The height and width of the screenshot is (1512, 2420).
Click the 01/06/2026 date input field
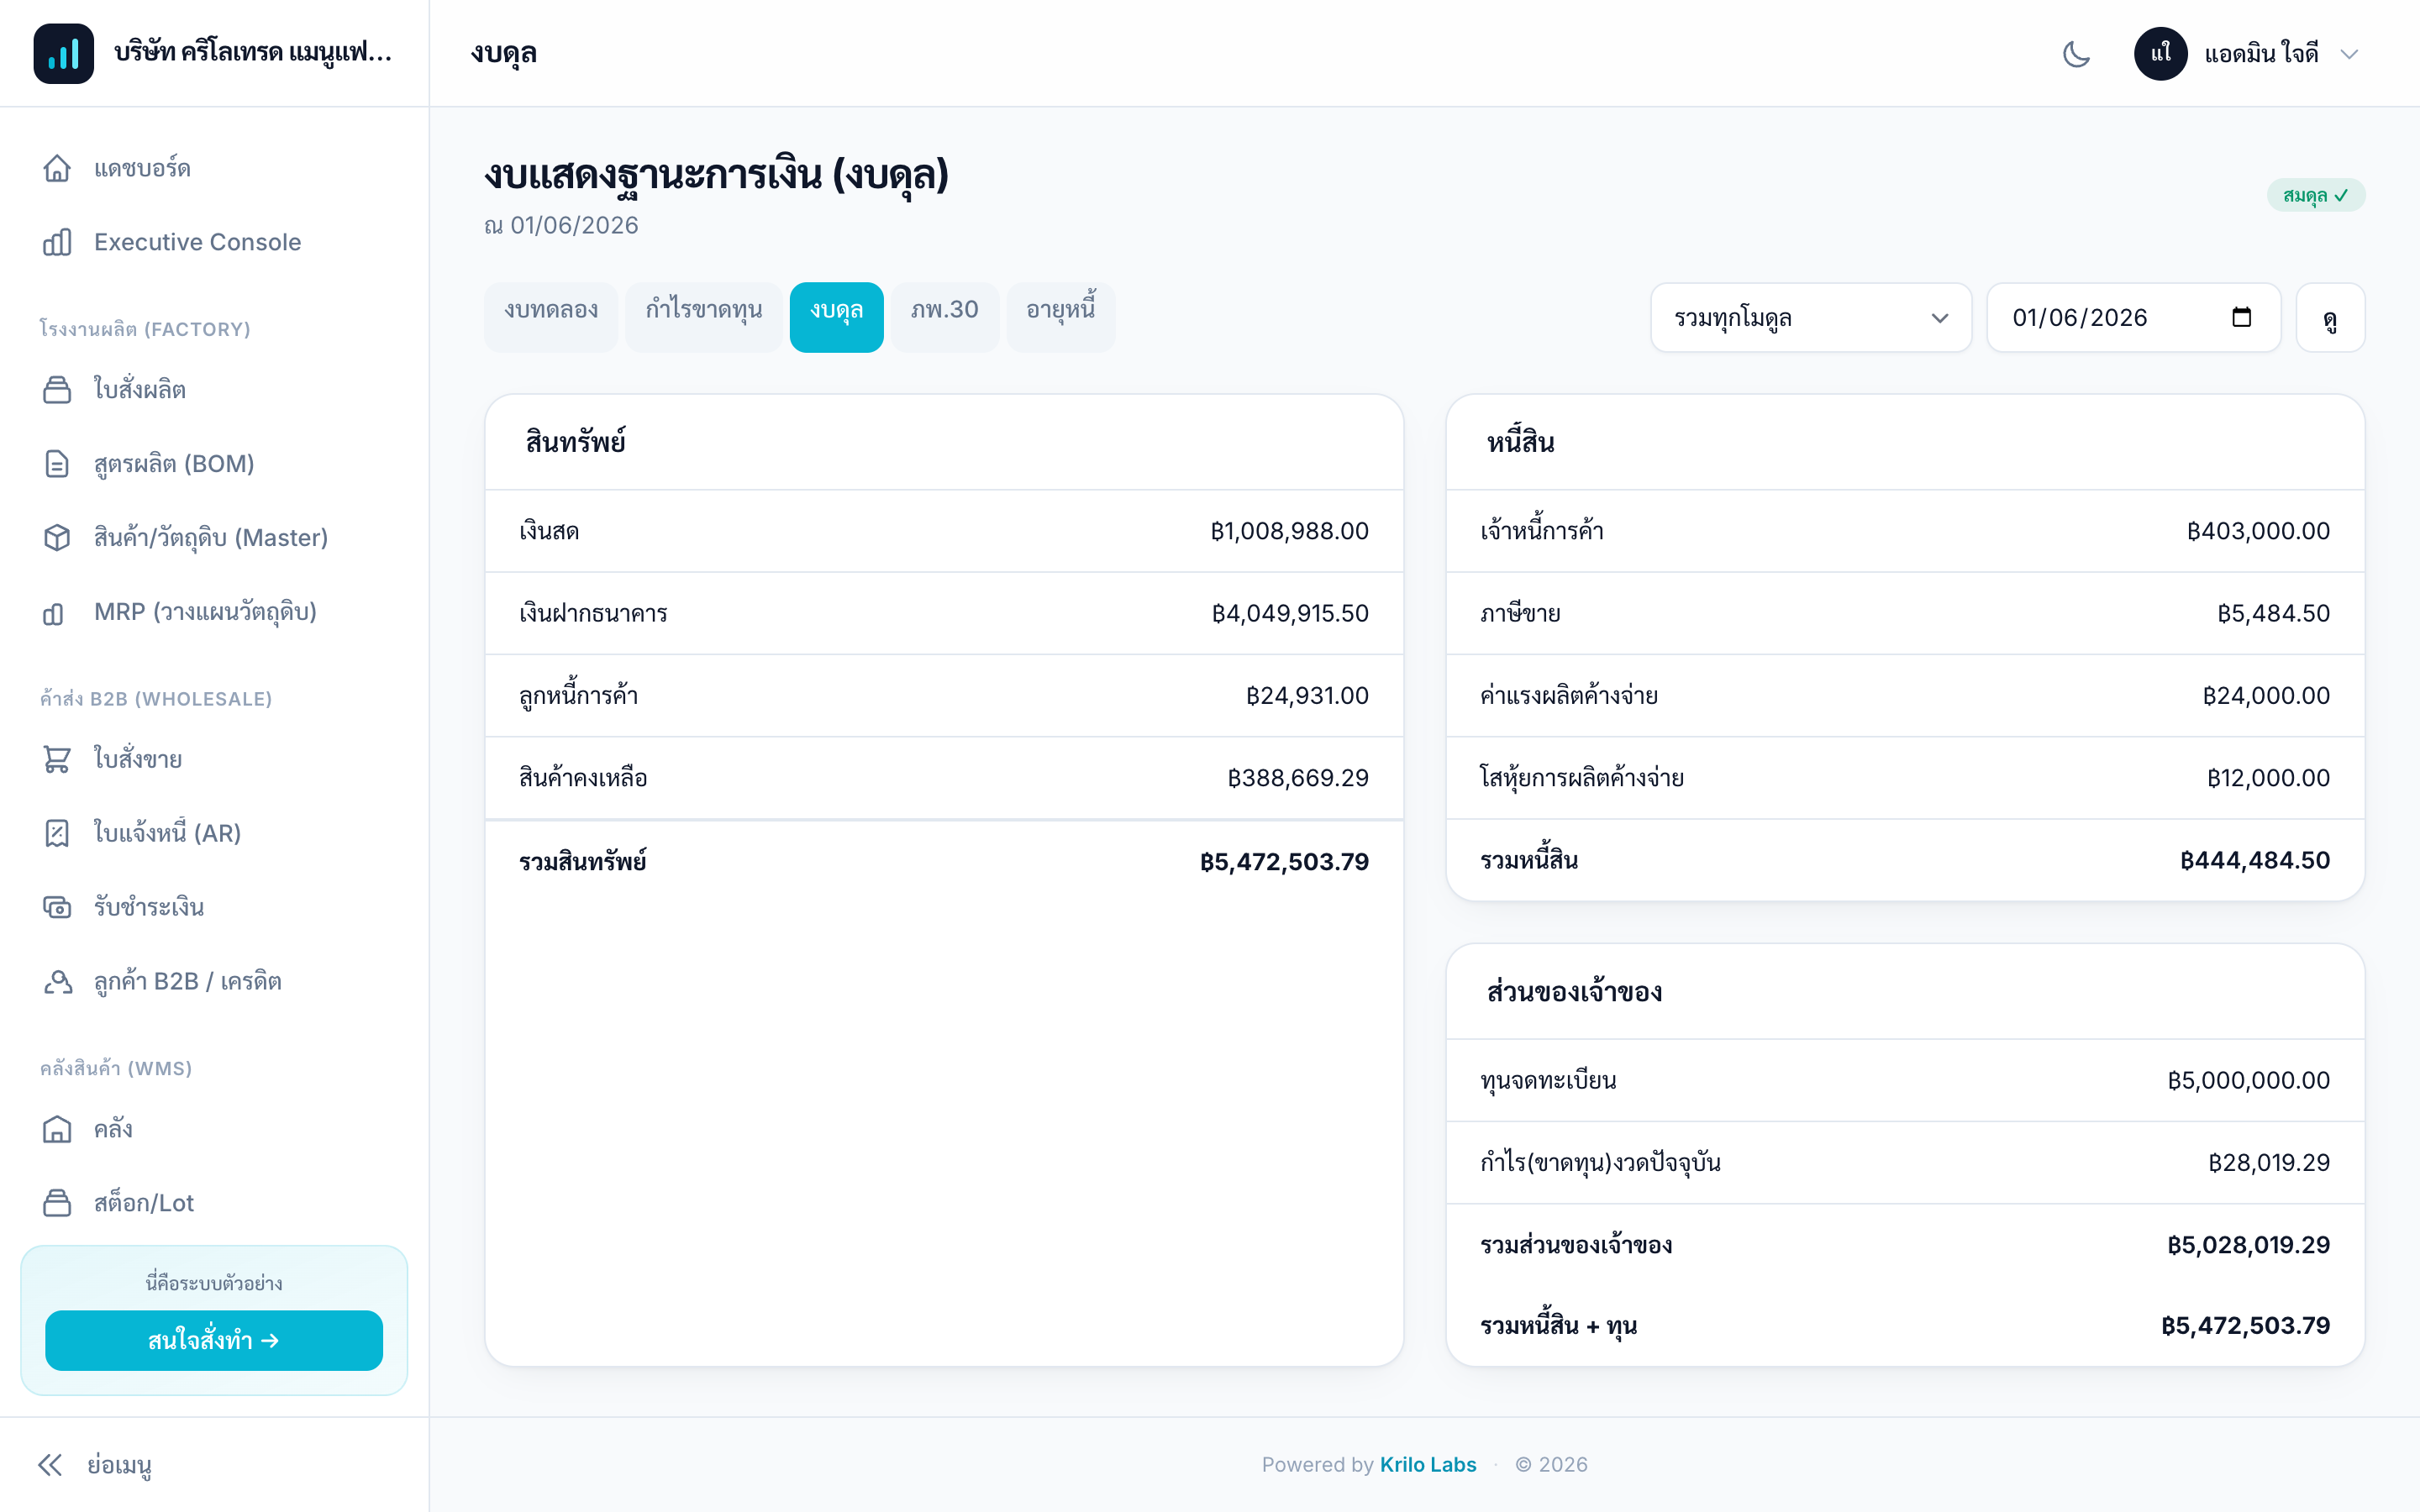tap(2133, 318)
